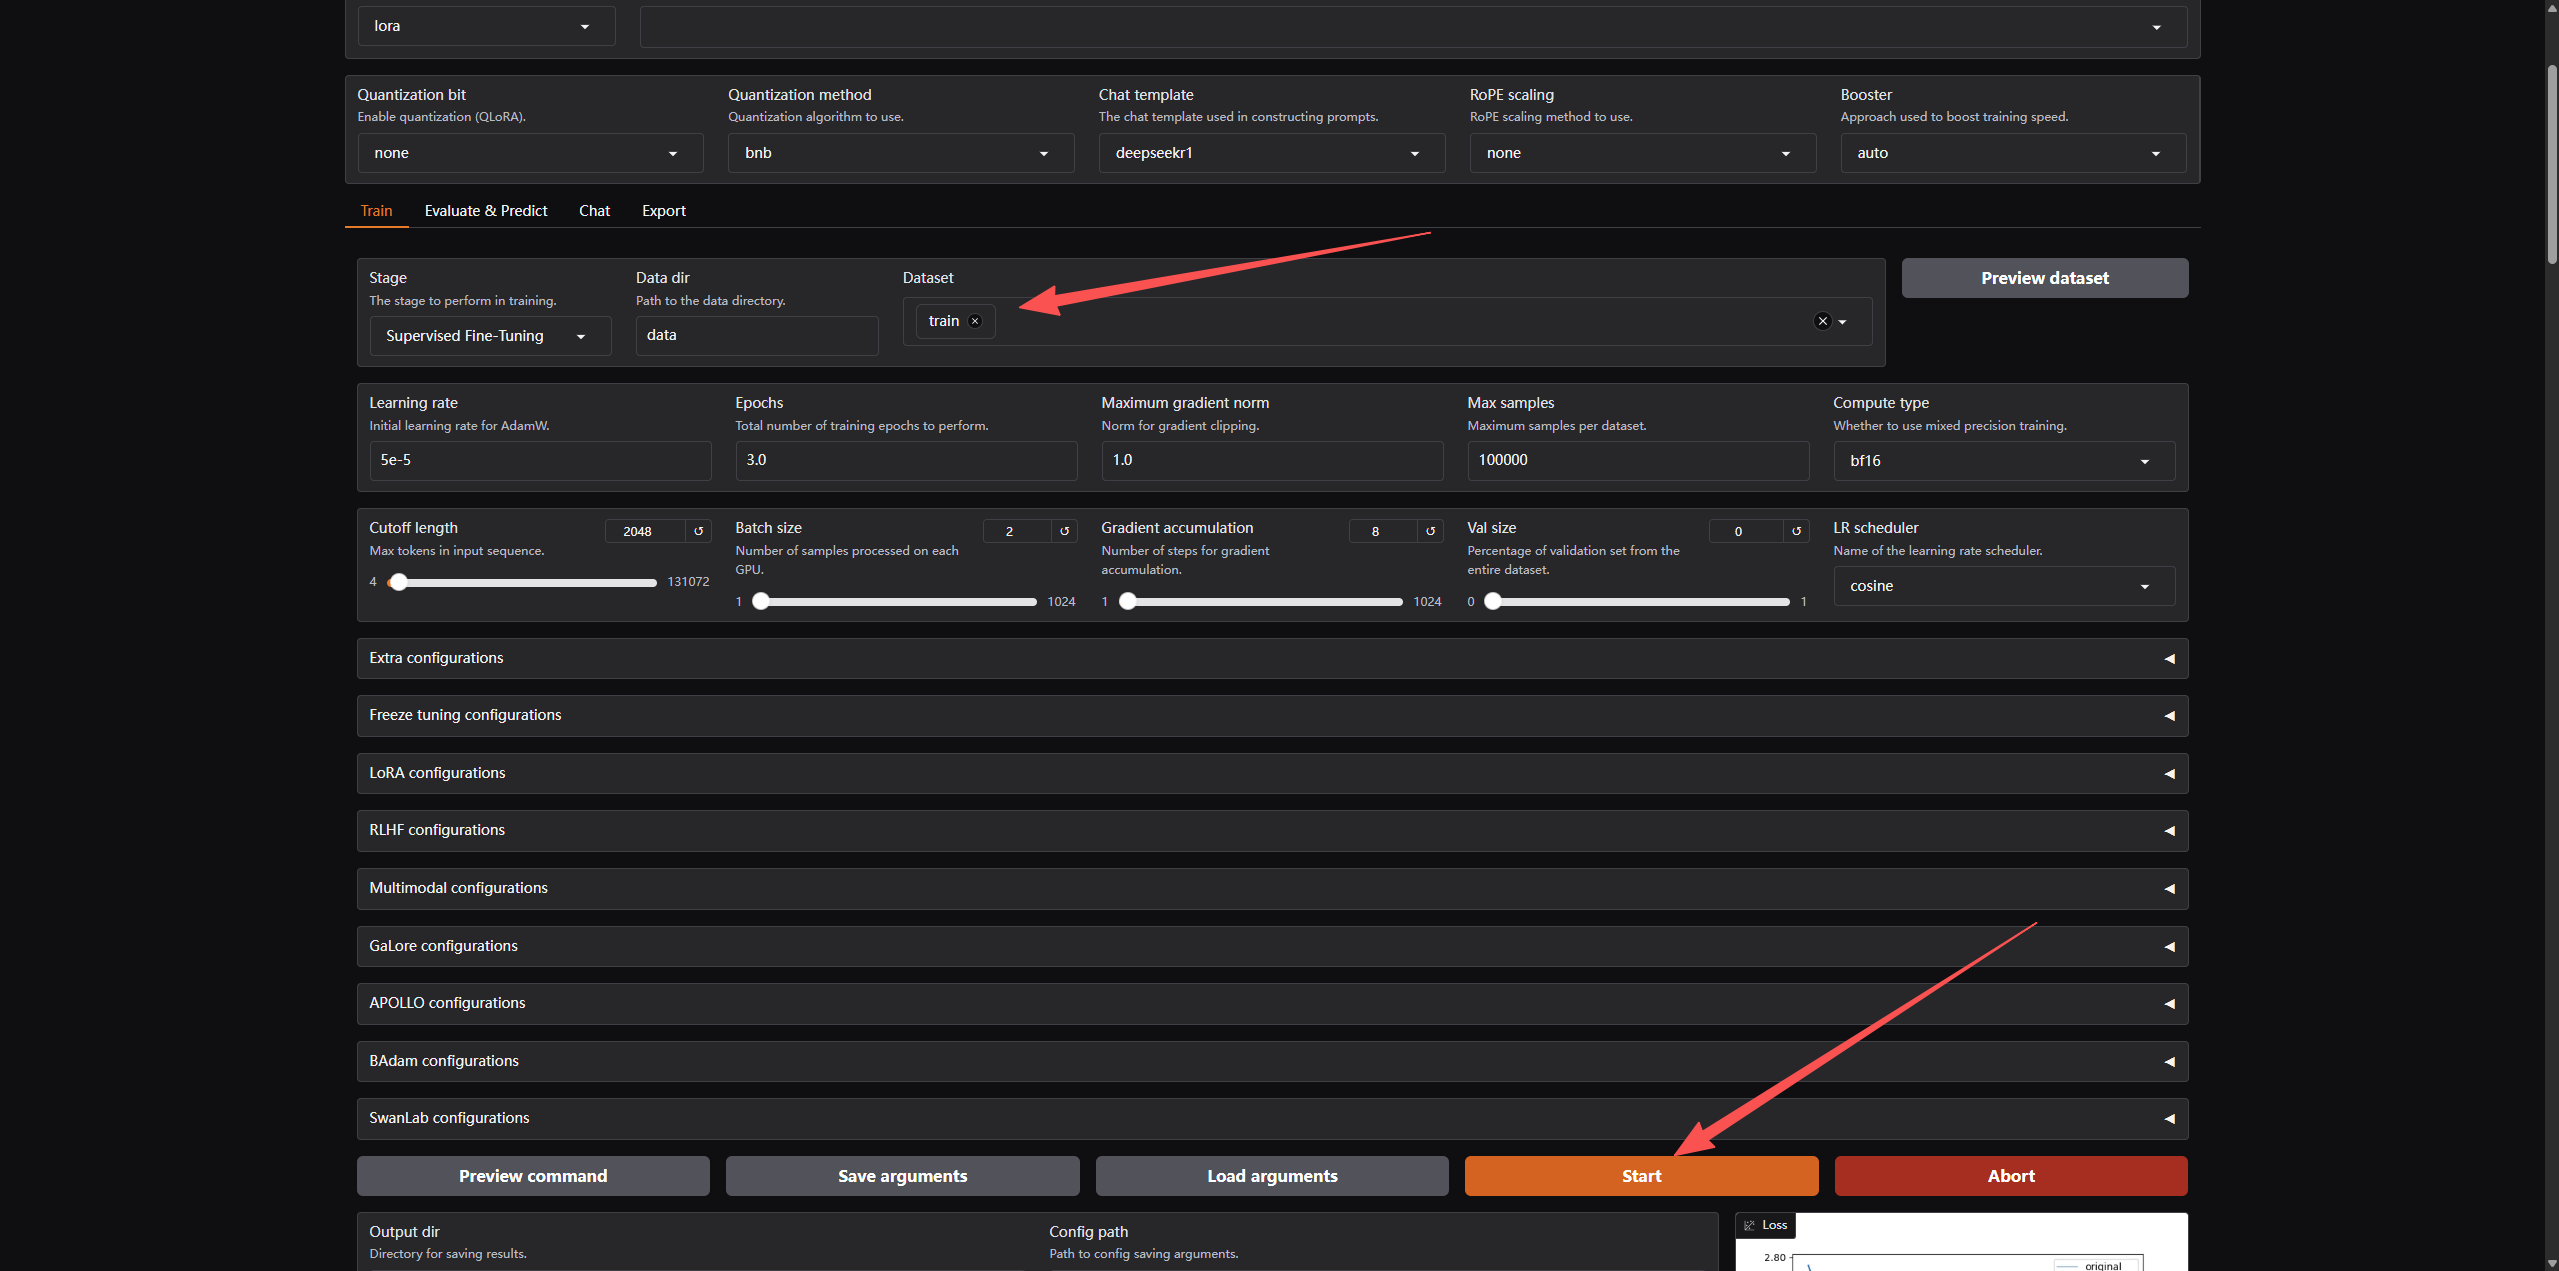
Task: Expand Freeze tuning configurations
Action: (x=1272, y=715)
